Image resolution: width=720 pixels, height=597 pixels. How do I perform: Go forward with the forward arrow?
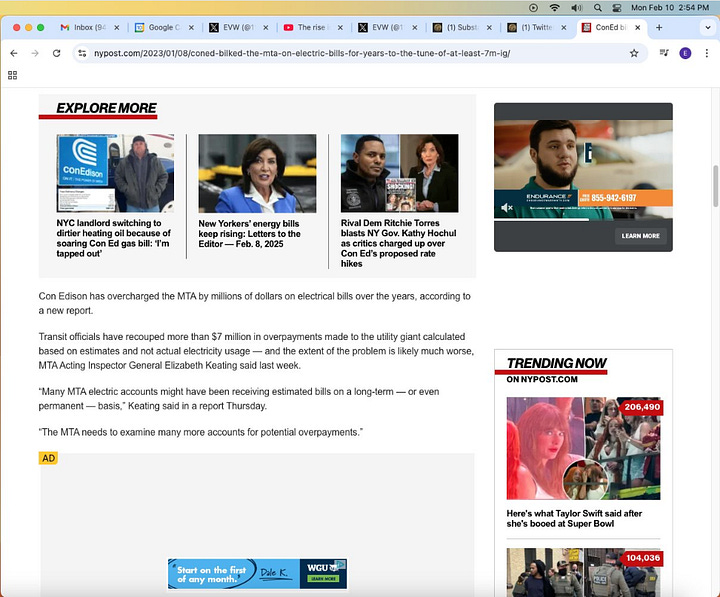coord(35,53)
